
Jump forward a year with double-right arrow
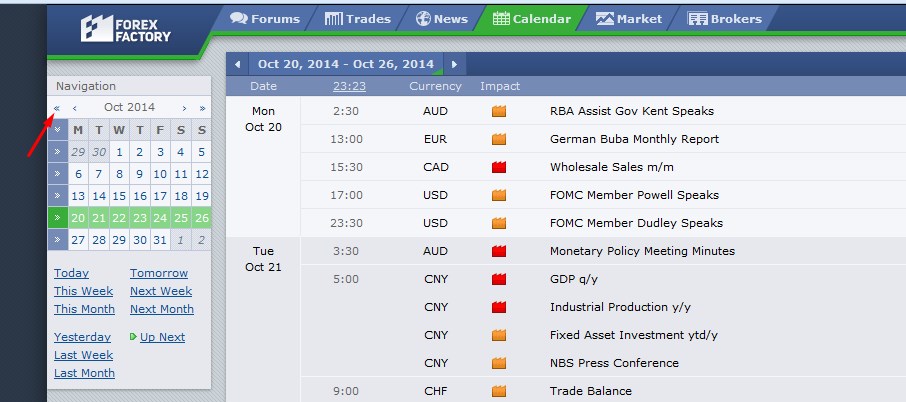pyautogui.click(x=202, y=108)
